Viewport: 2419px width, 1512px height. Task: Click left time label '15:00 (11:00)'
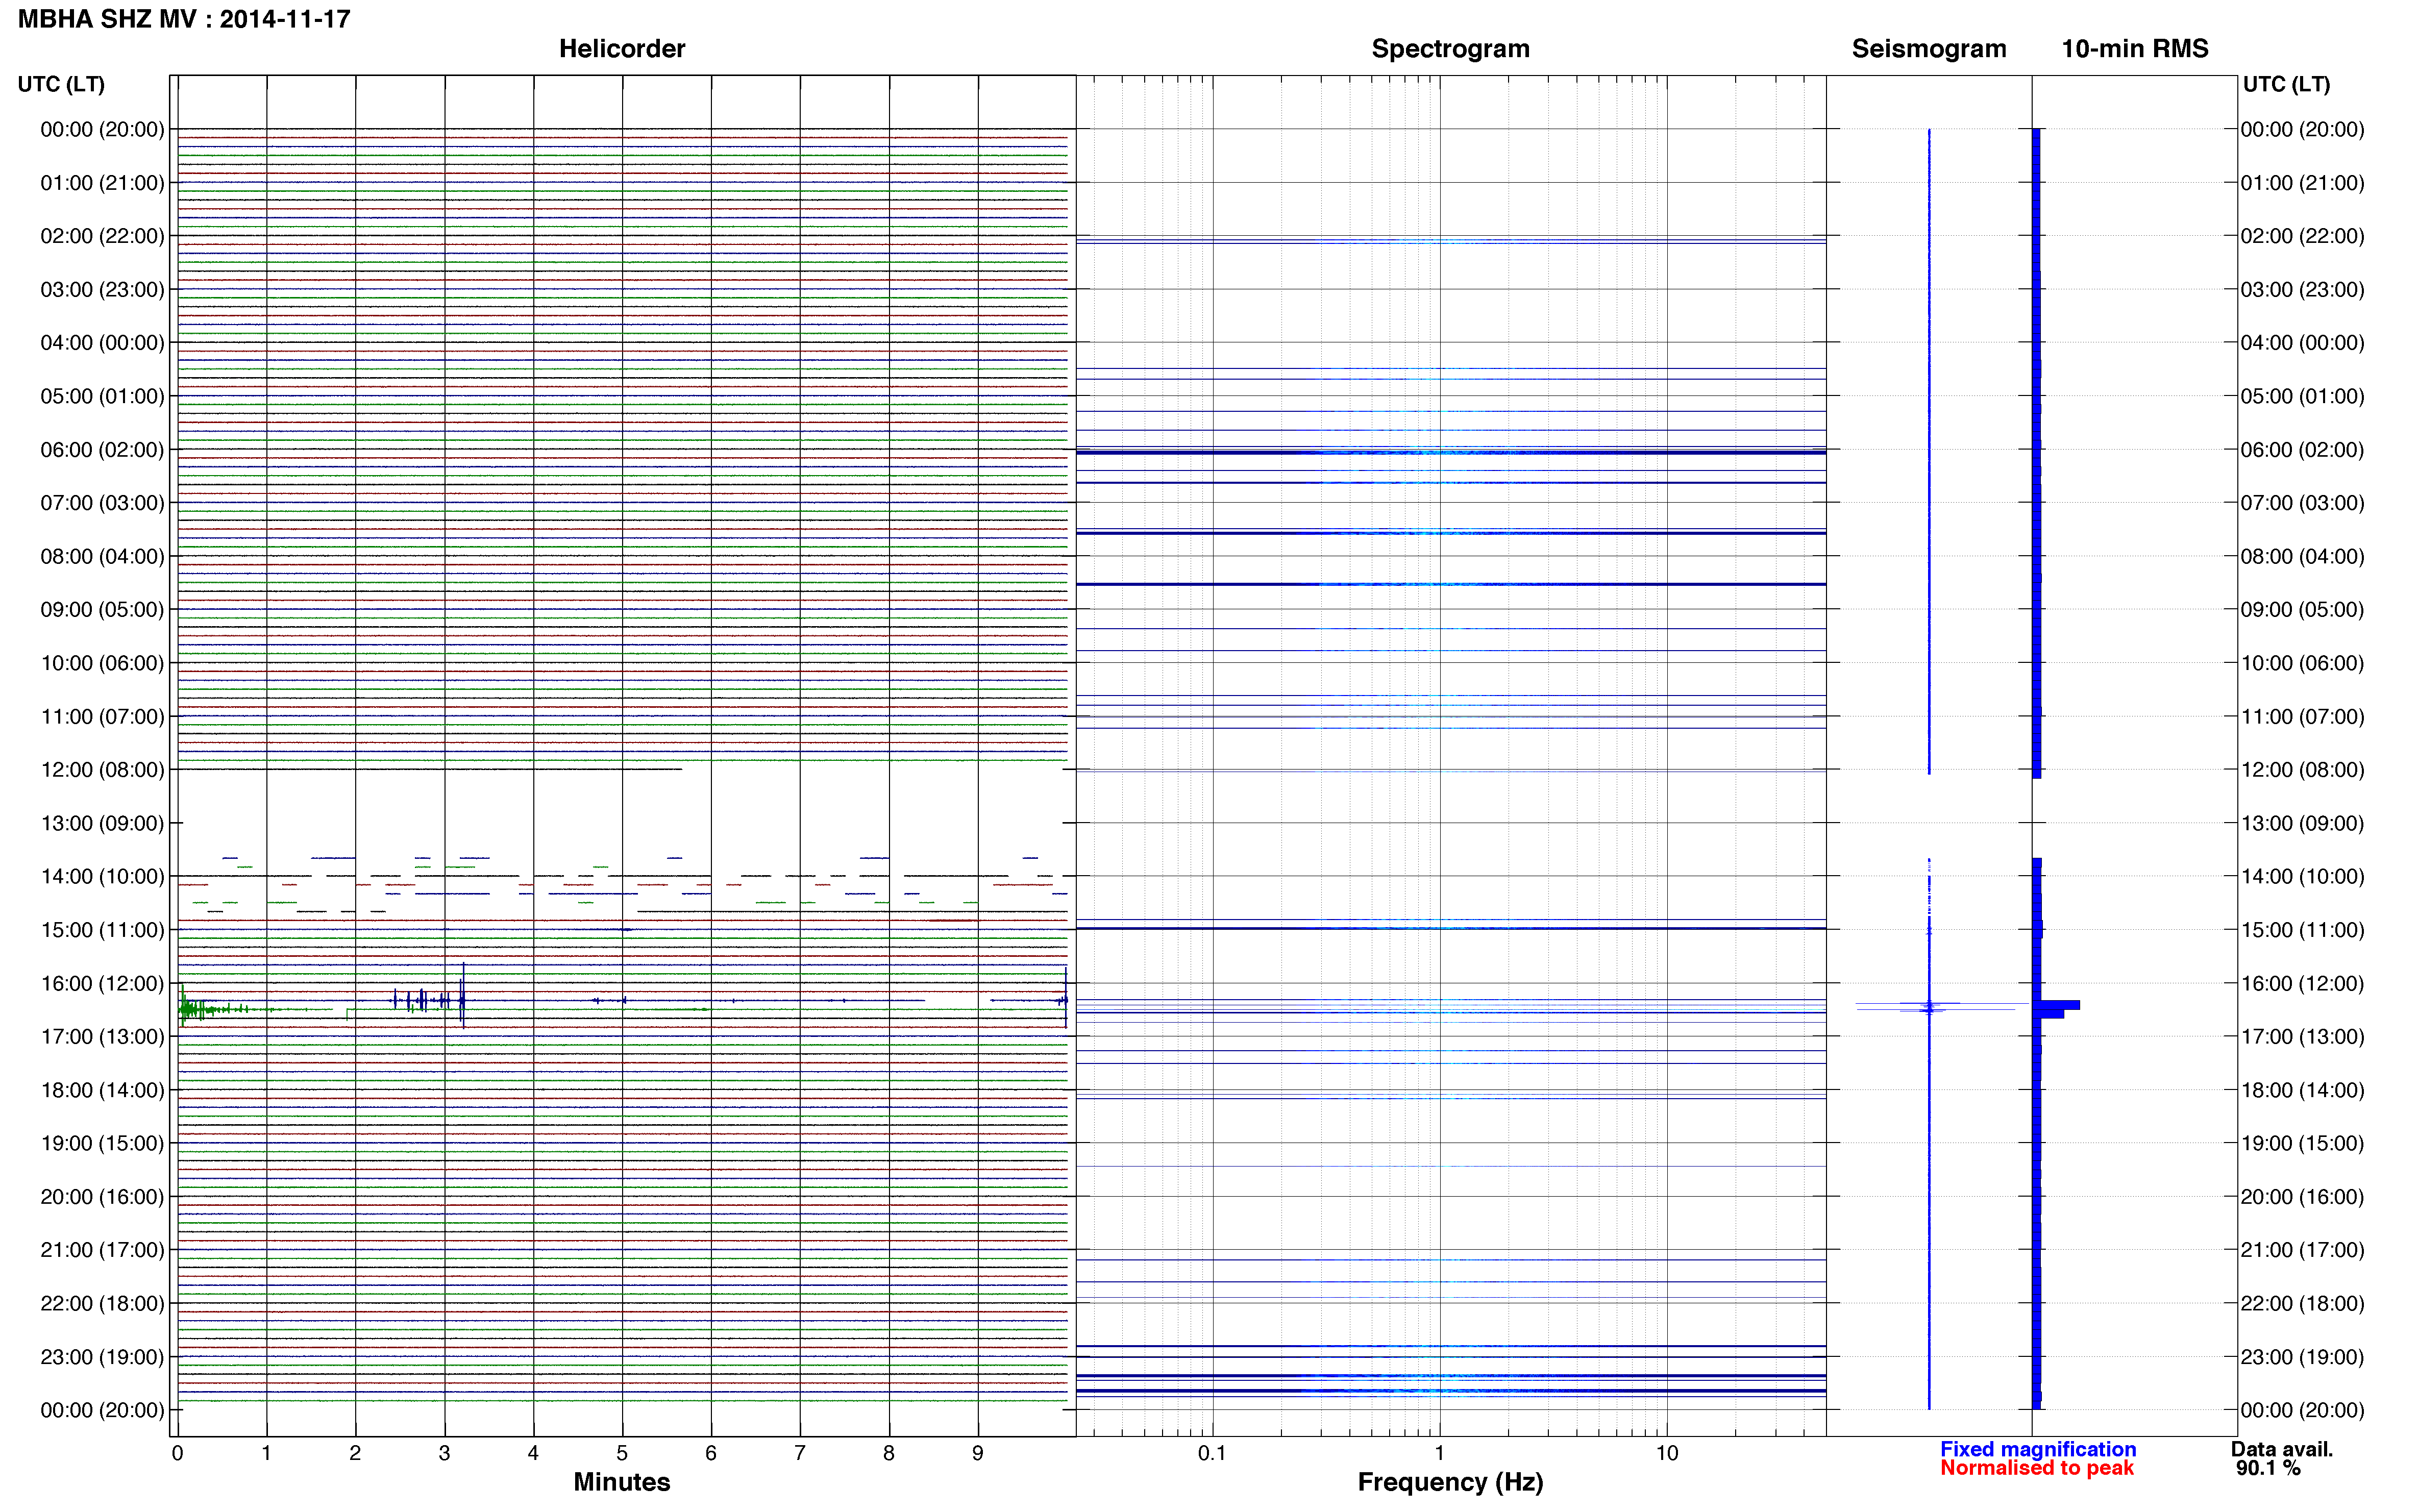pyautogui.click(x=102, y=930)
